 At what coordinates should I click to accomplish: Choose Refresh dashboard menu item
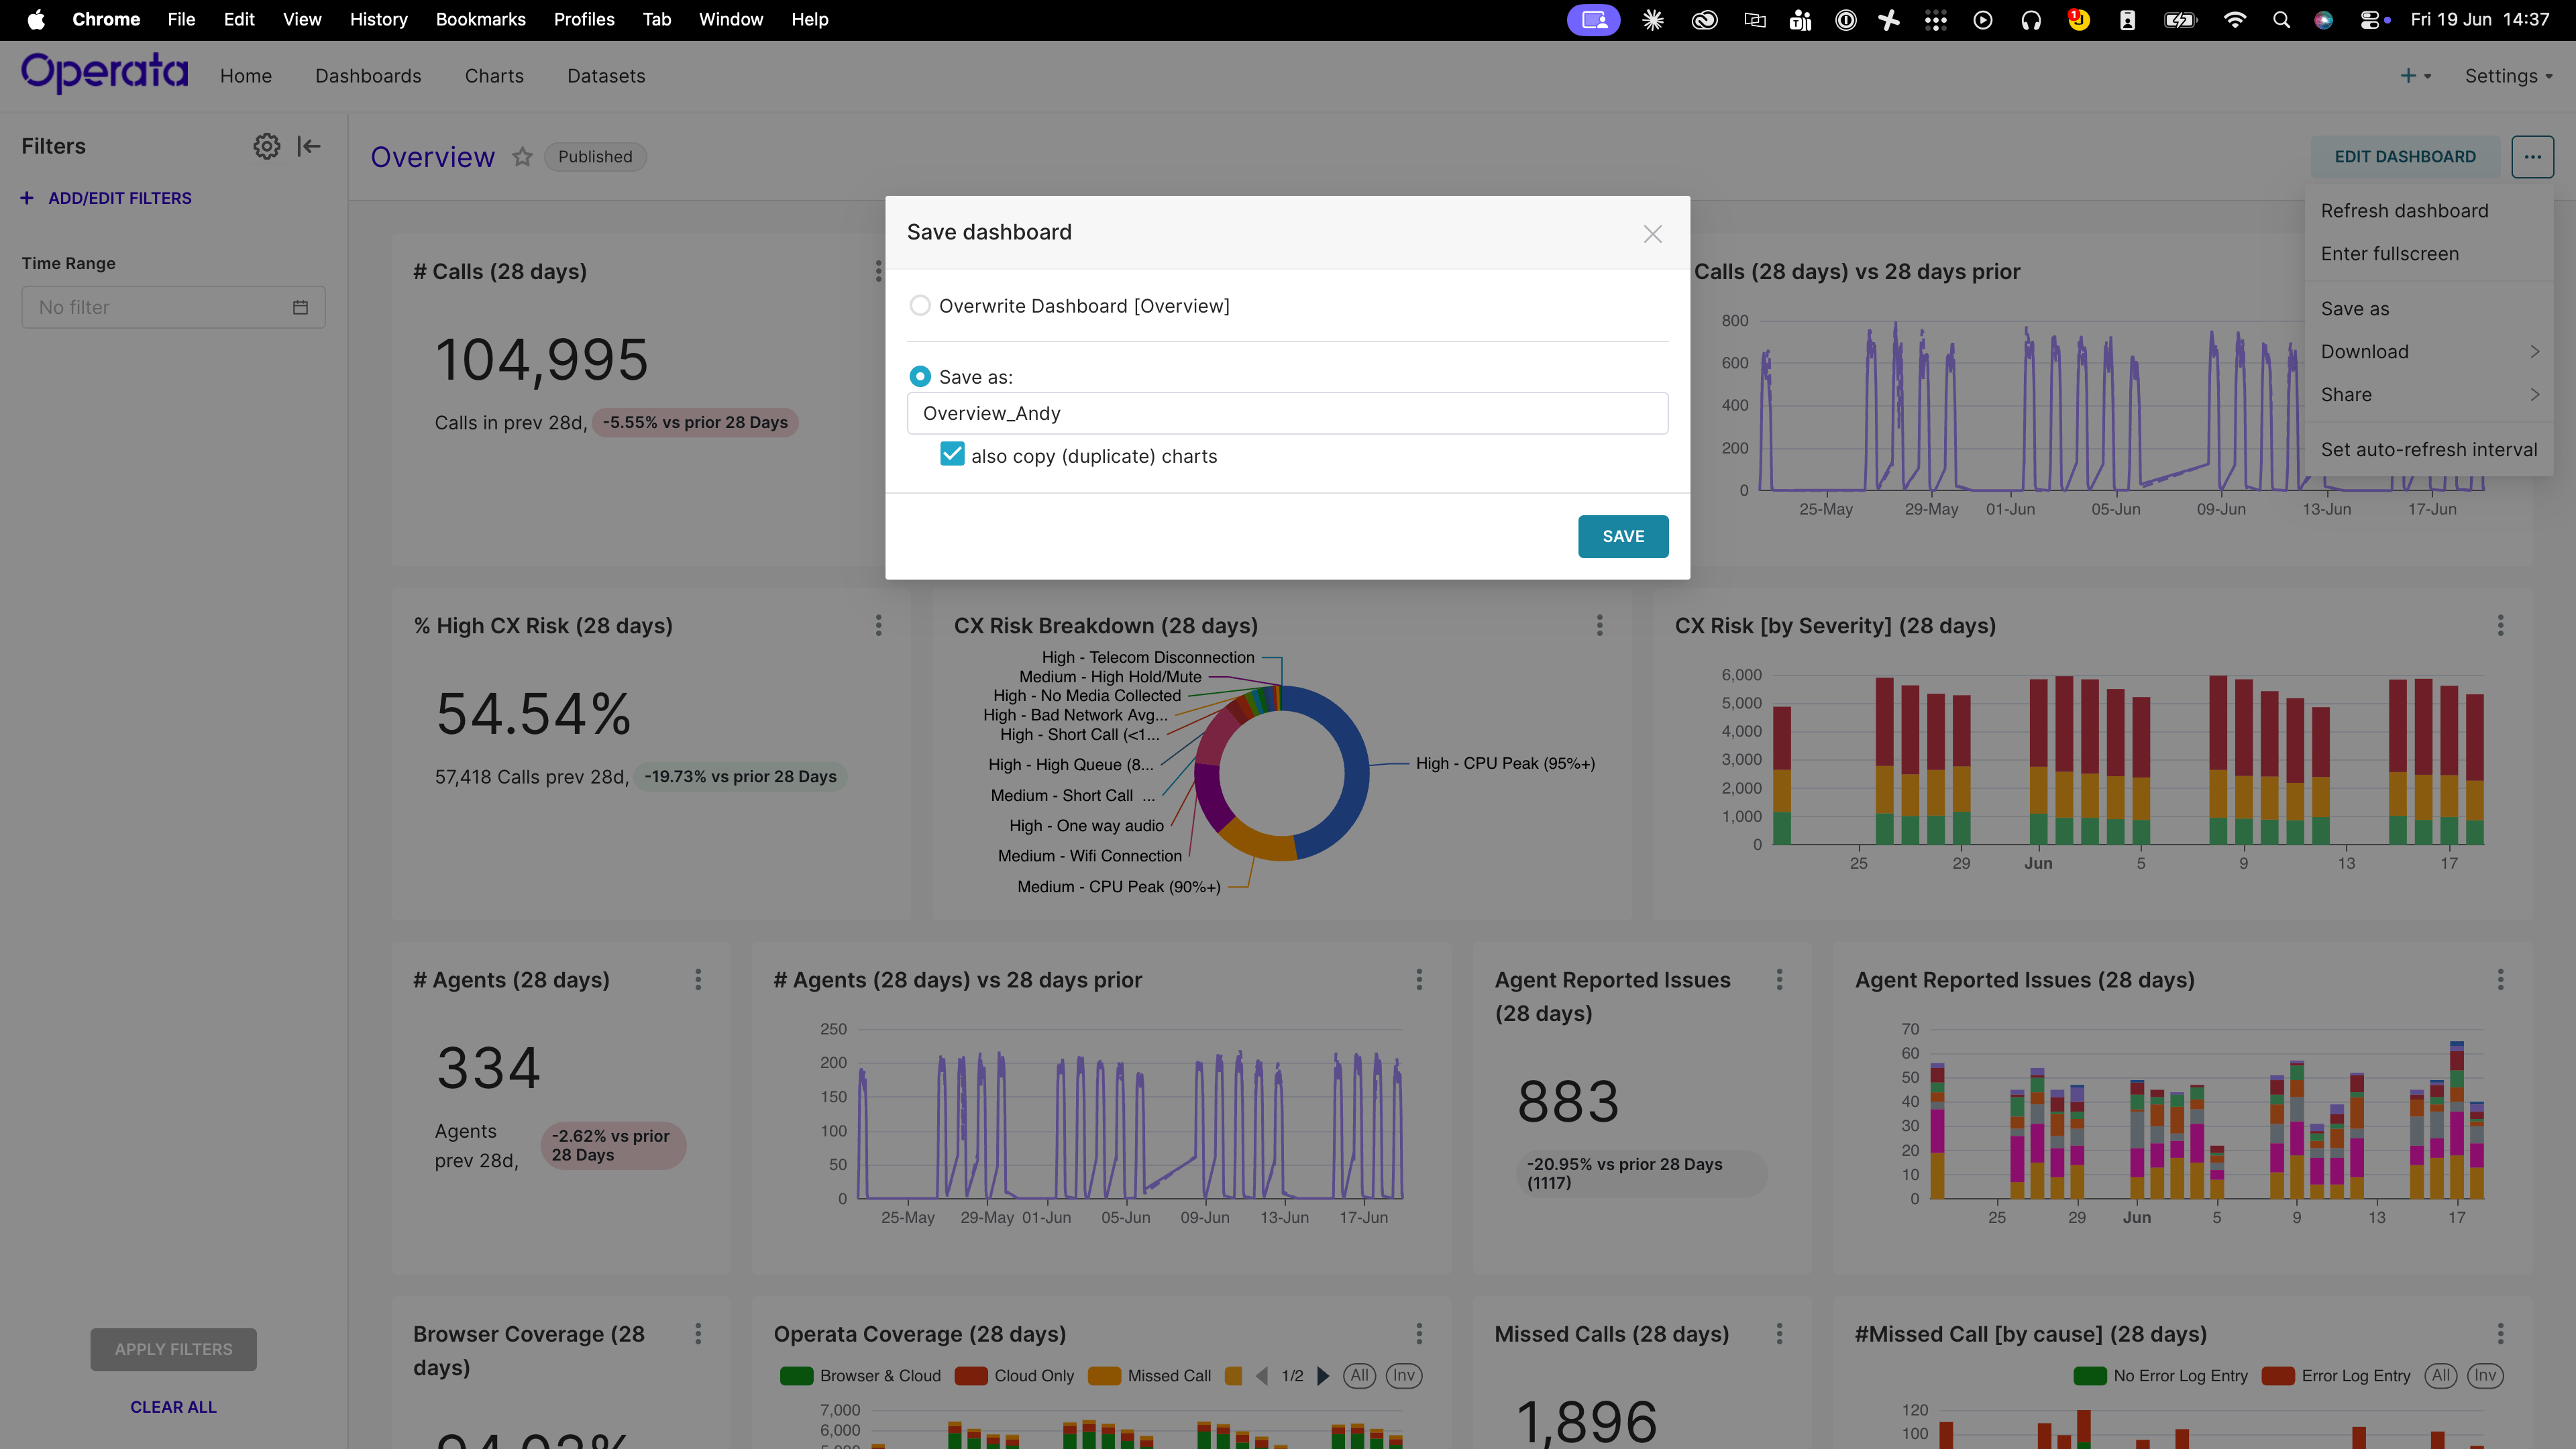[x=2429, y=211]
